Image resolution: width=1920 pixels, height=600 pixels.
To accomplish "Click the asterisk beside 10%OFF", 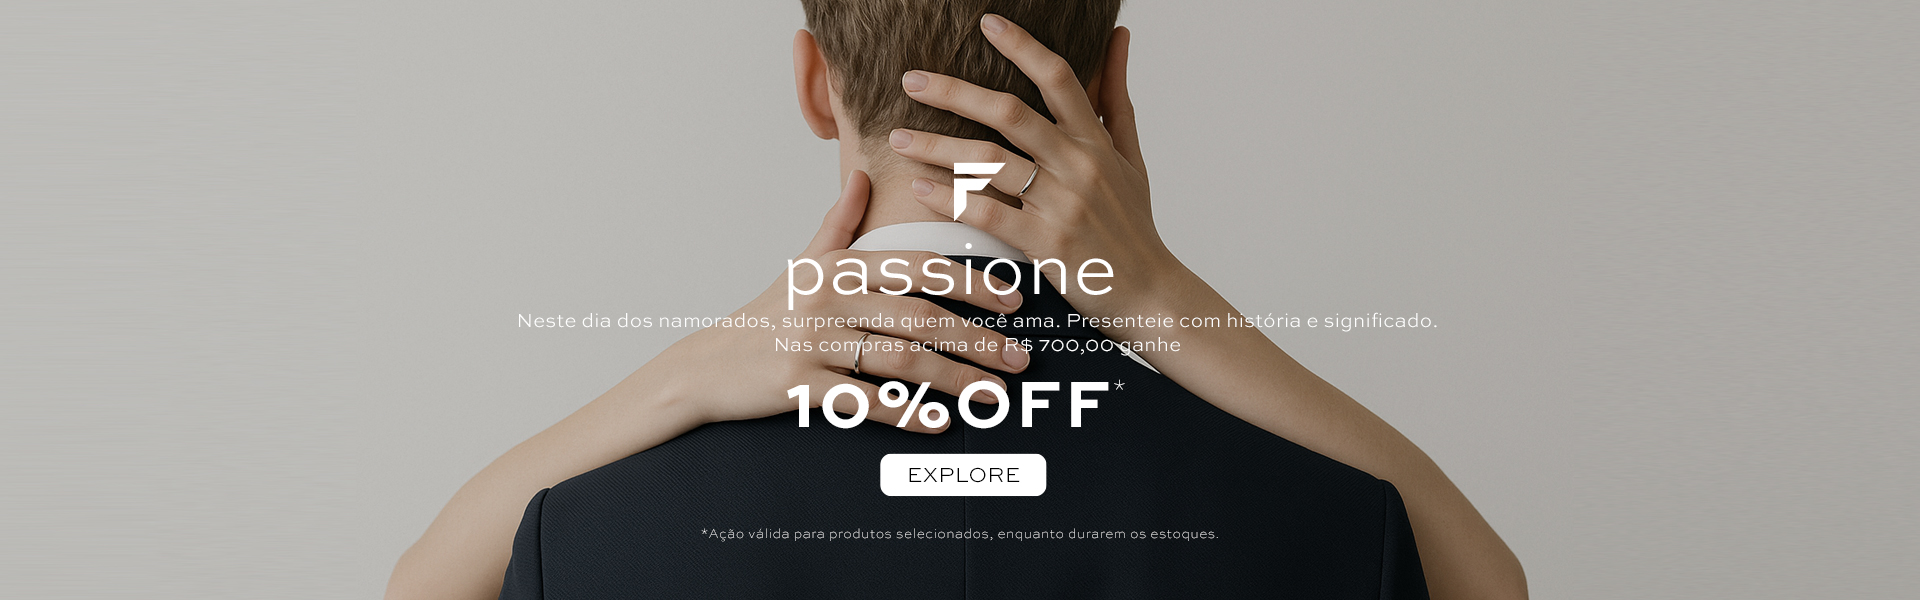I will point(1118,387).
